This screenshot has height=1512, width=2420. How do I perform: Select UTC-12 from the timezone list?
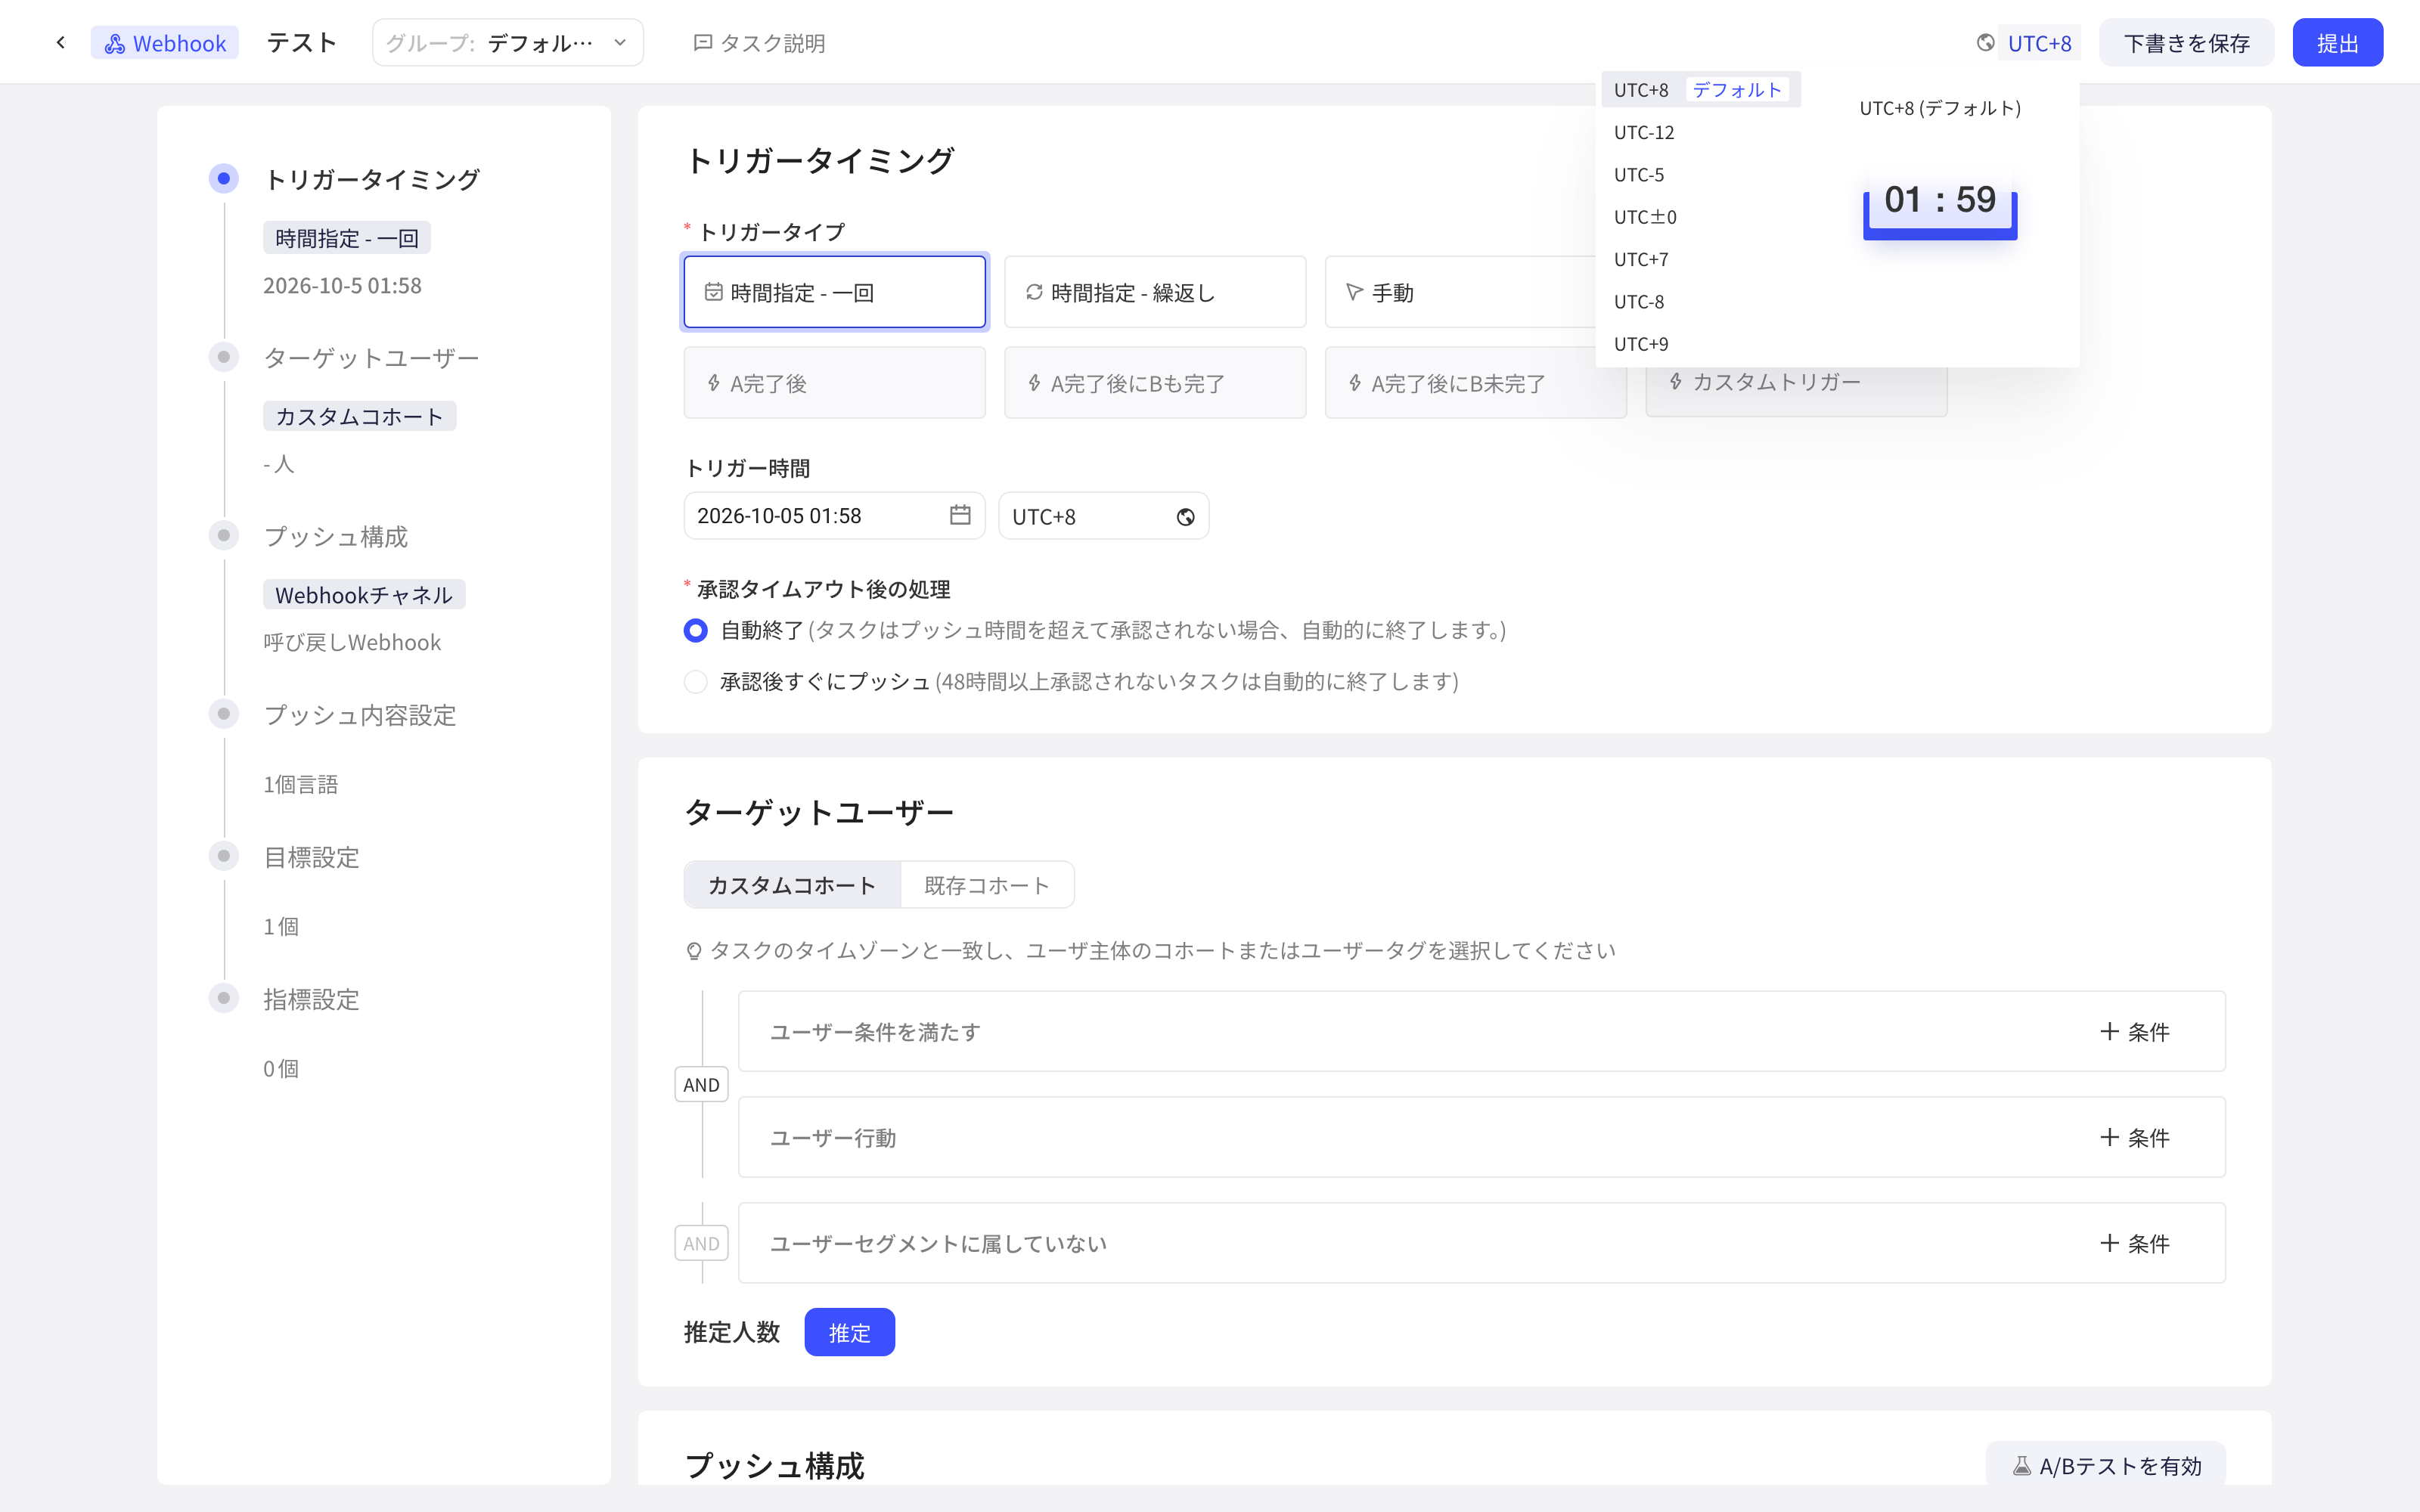[1701, 133]
